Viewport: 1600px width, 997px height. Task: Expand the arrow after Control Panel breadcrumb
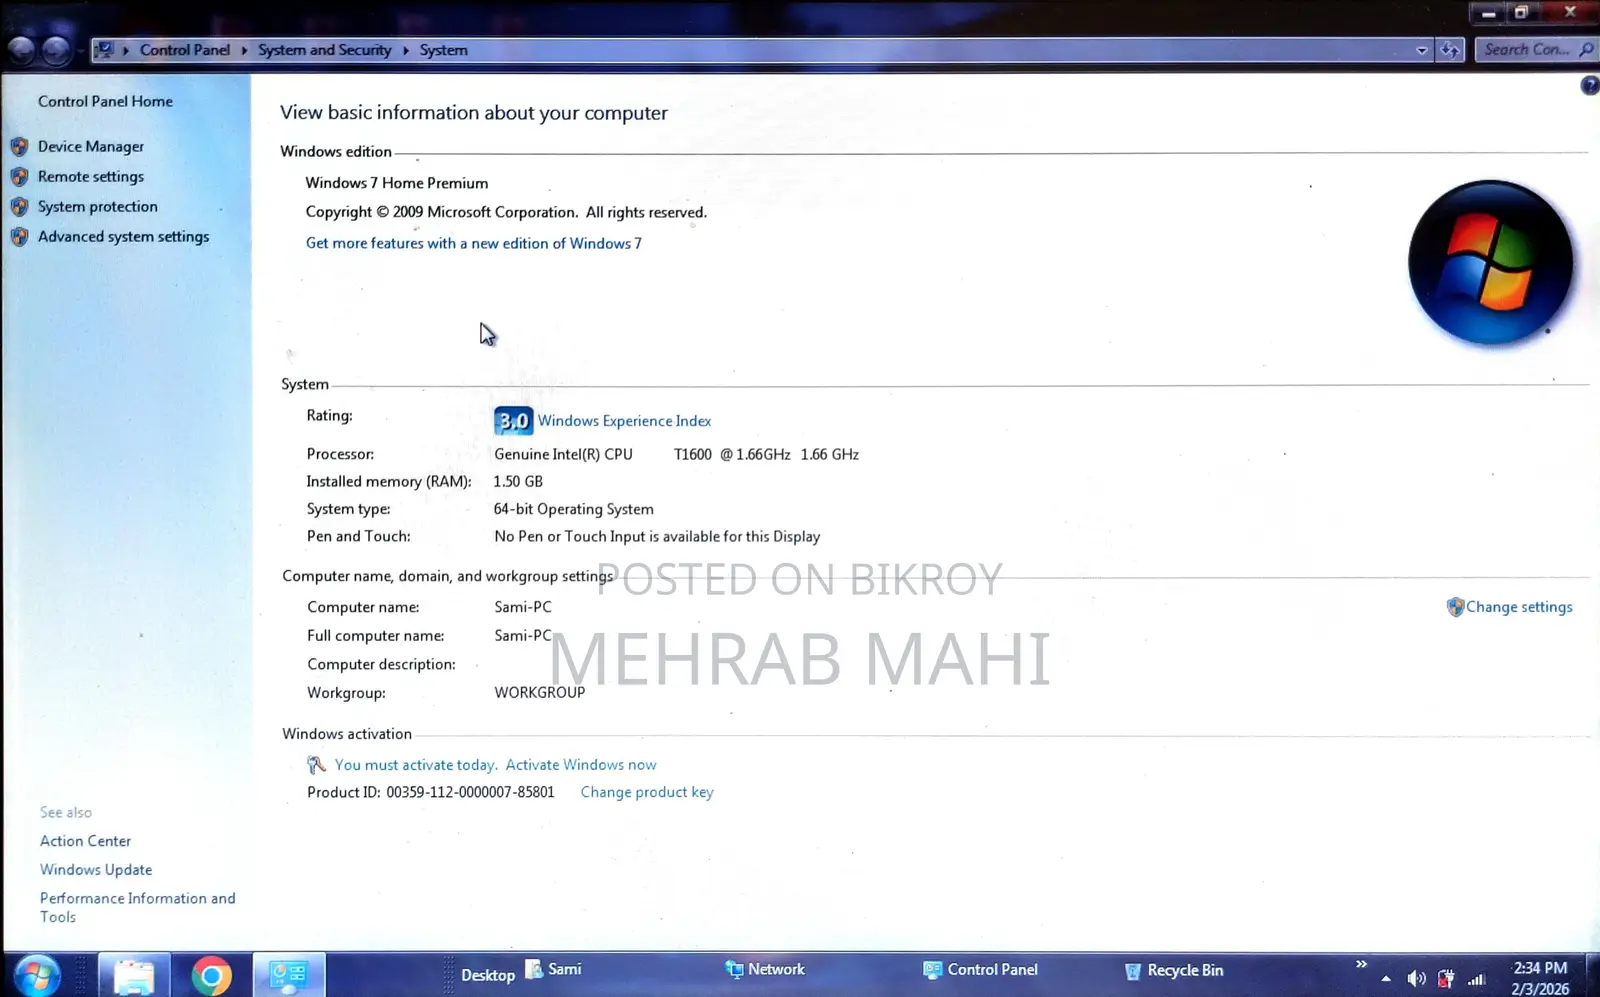click(x=244, y=50)
